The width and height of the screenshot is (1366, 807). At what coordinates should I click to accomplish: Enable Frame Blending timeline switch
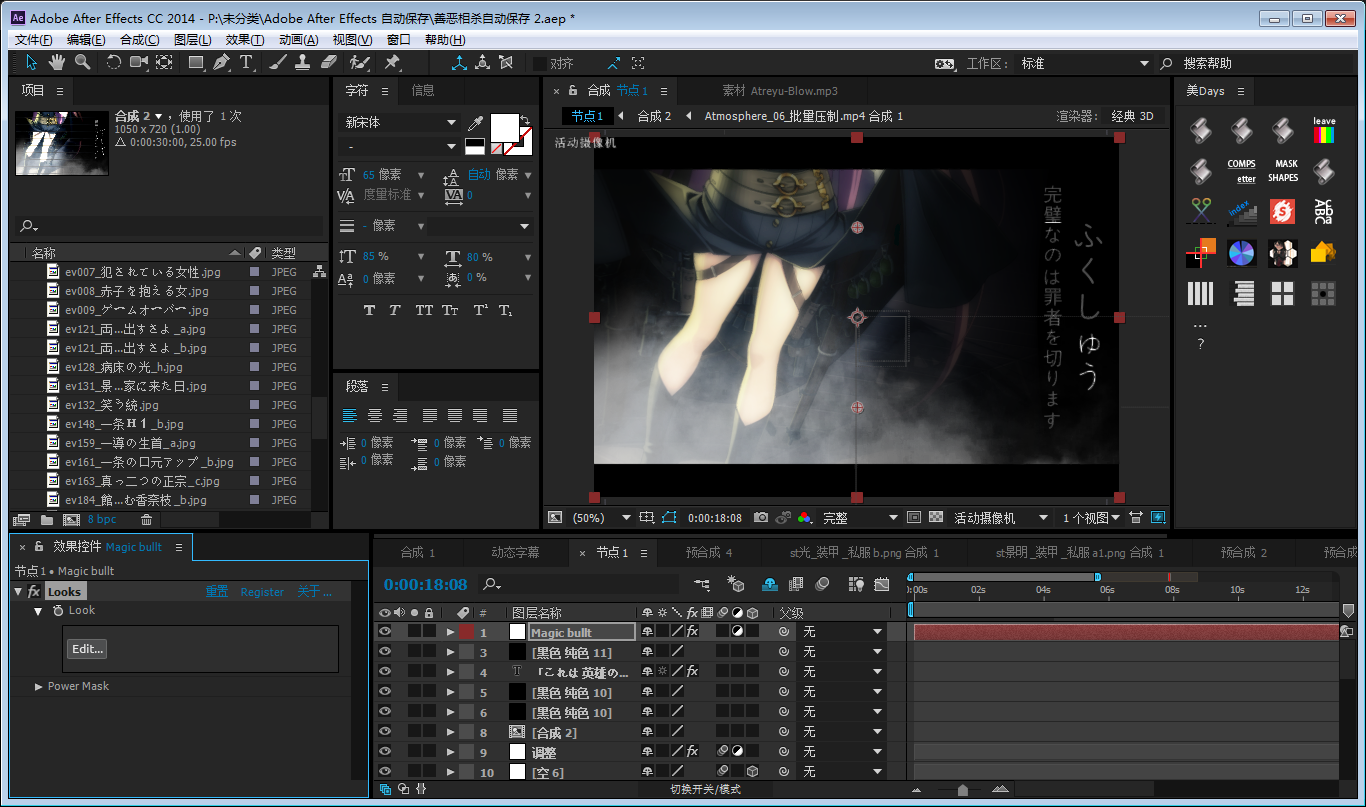[796, 584]
